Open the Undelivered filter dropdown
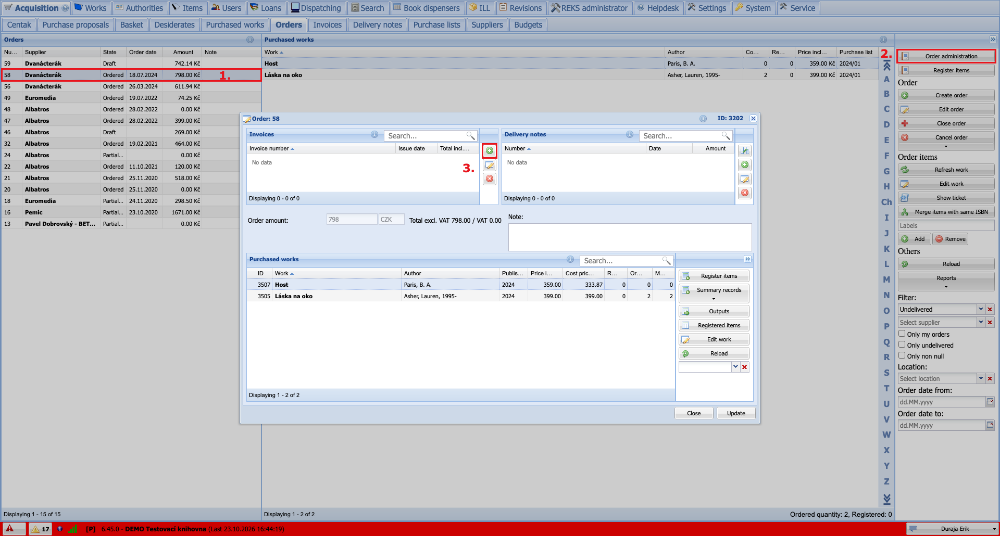Screen dimensions: 1000x536 click(981, 309)
